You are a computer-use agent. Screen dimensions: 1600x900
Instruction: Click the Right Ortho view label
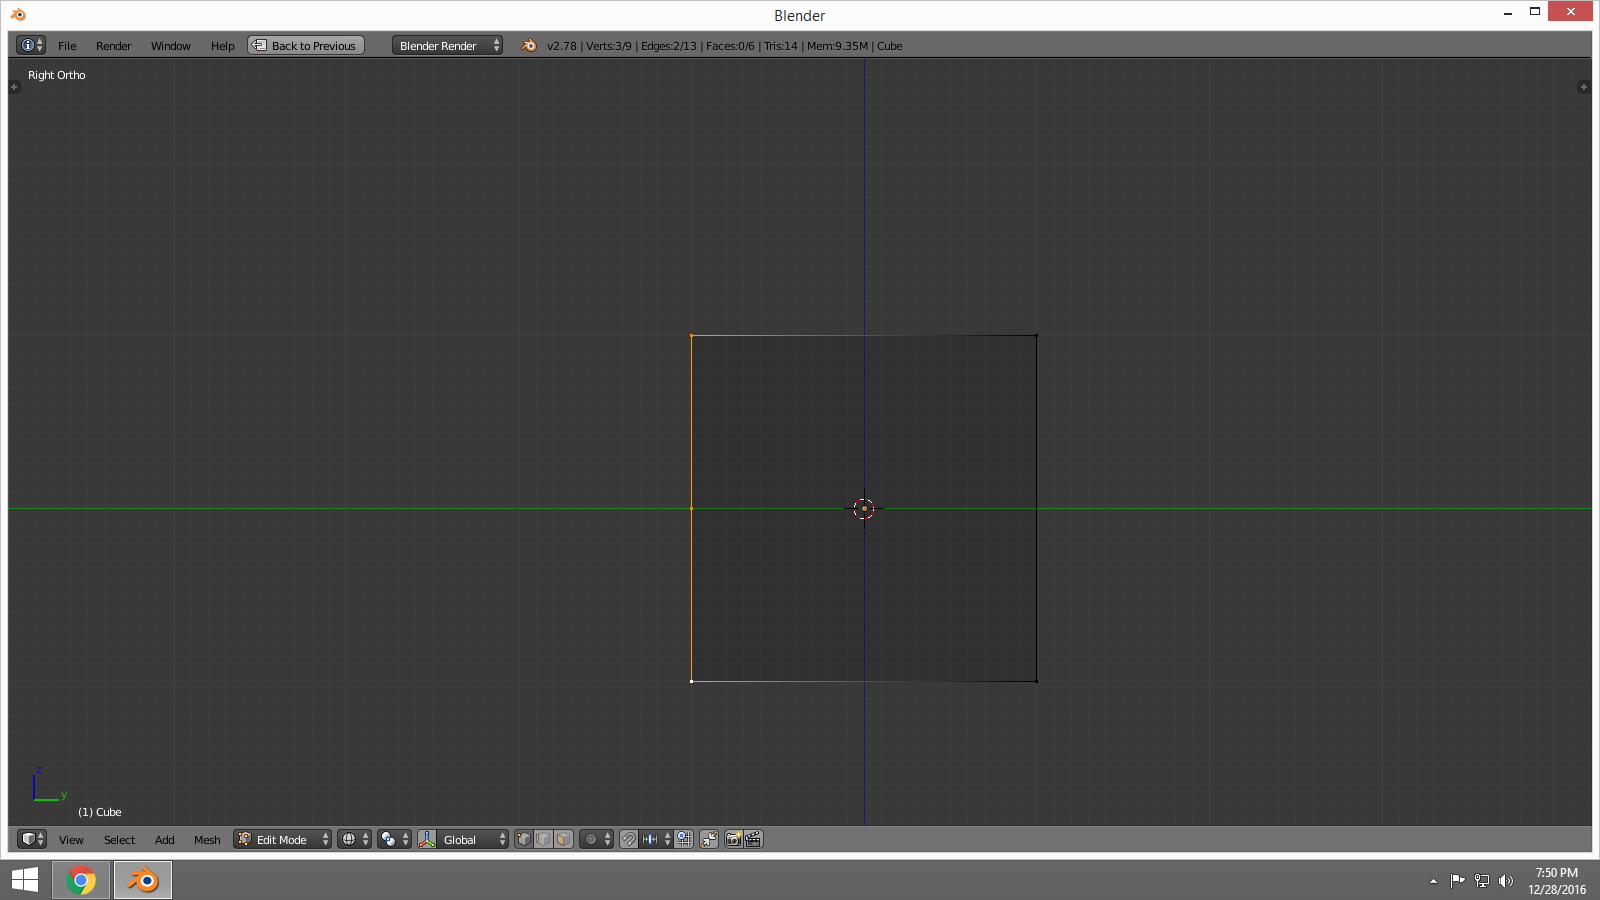pyautogui.click(x=57, y=75)
